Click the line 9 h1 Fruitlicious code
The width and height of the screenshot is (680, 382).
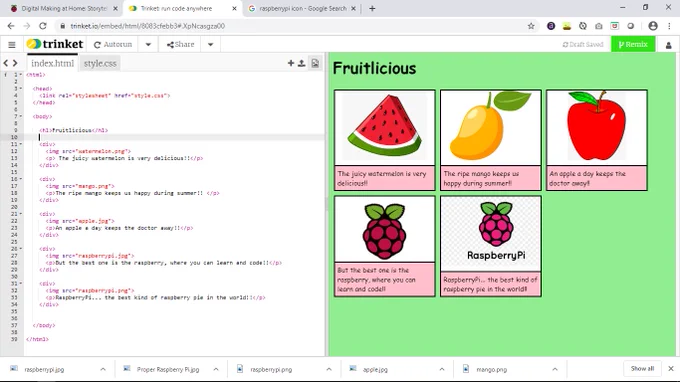(x=73, y=130)
